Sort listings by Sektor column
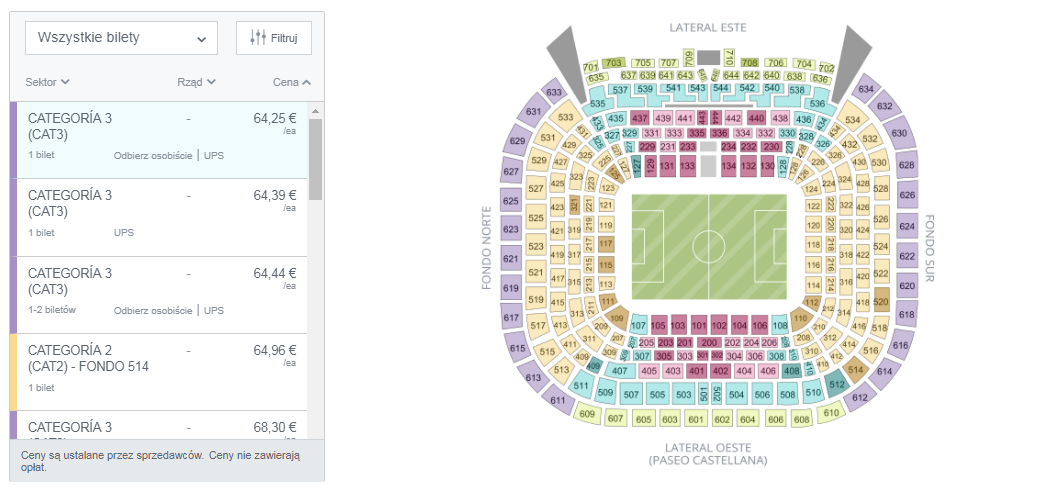The height and width of the screenshot is (489, 1044). tap(47, 82)
